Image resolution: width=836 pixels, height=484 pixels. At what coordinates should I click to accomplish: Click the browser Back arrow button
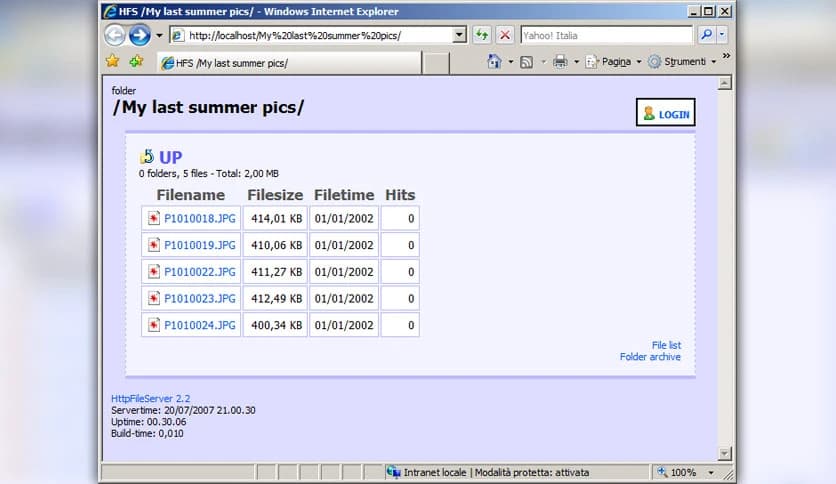115,36
